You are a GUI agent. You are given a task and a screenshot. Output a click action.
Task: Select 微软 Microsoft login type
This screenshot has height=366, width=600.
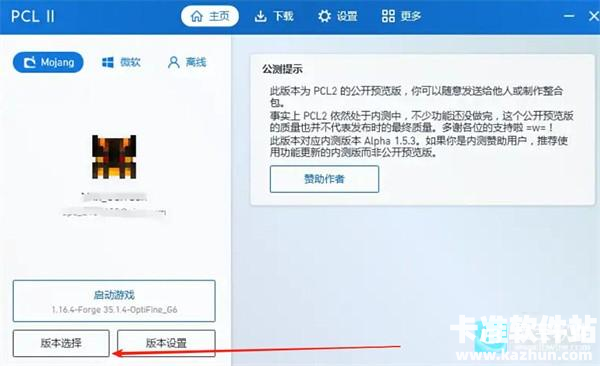pos(121,62)
